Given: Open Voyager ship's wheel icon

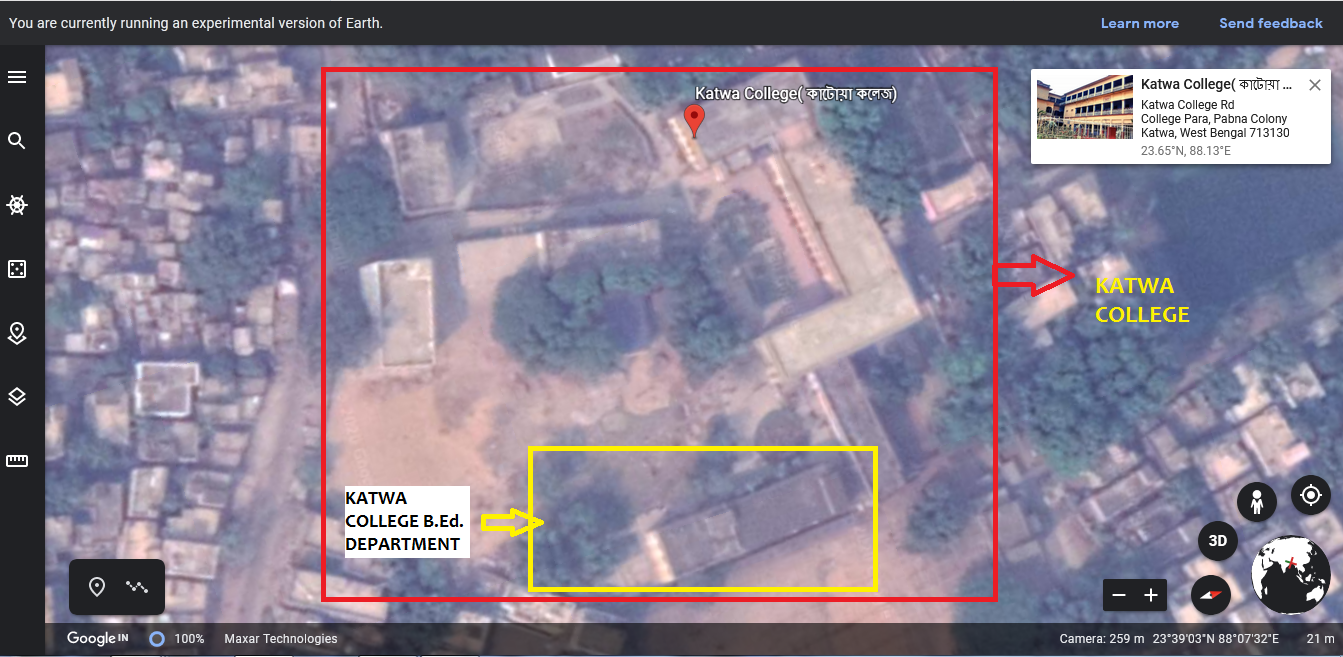Looking at the screenshot, I should 17,205.
